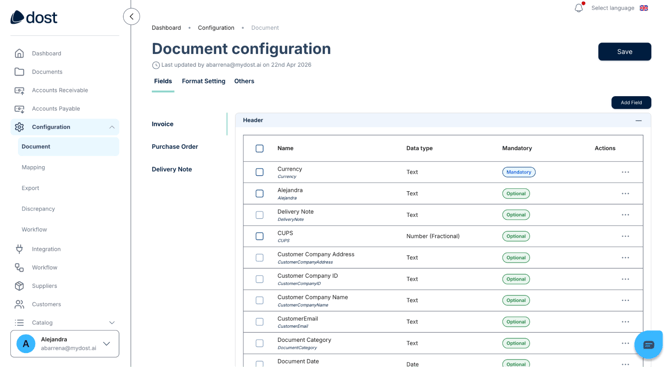Open actions menu for Alejandra row
This screenshot has height=367, width=670.
625,194
